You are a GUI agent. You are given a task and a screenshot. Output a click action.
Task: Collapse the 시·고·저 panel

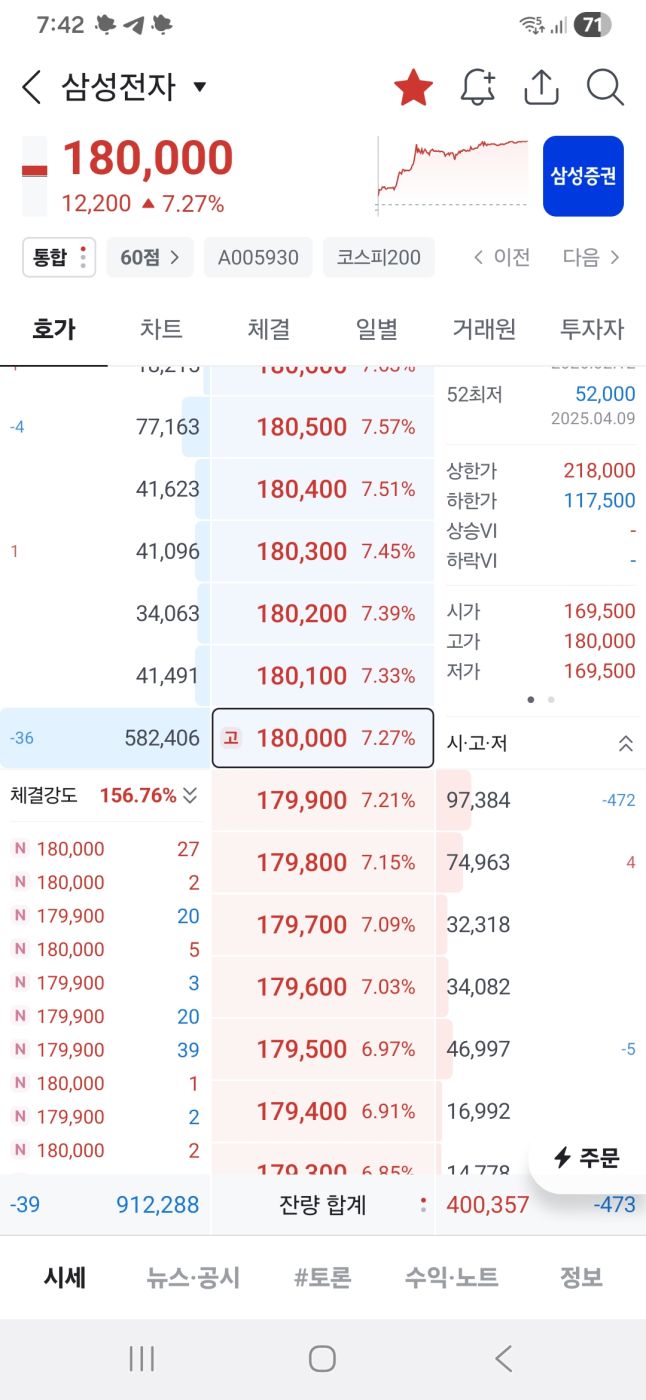pos(626,743)
